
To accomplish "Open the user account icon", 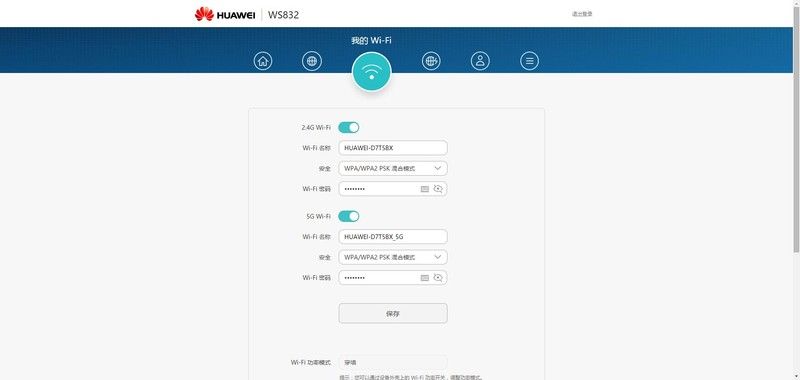I will coord(480,61).
